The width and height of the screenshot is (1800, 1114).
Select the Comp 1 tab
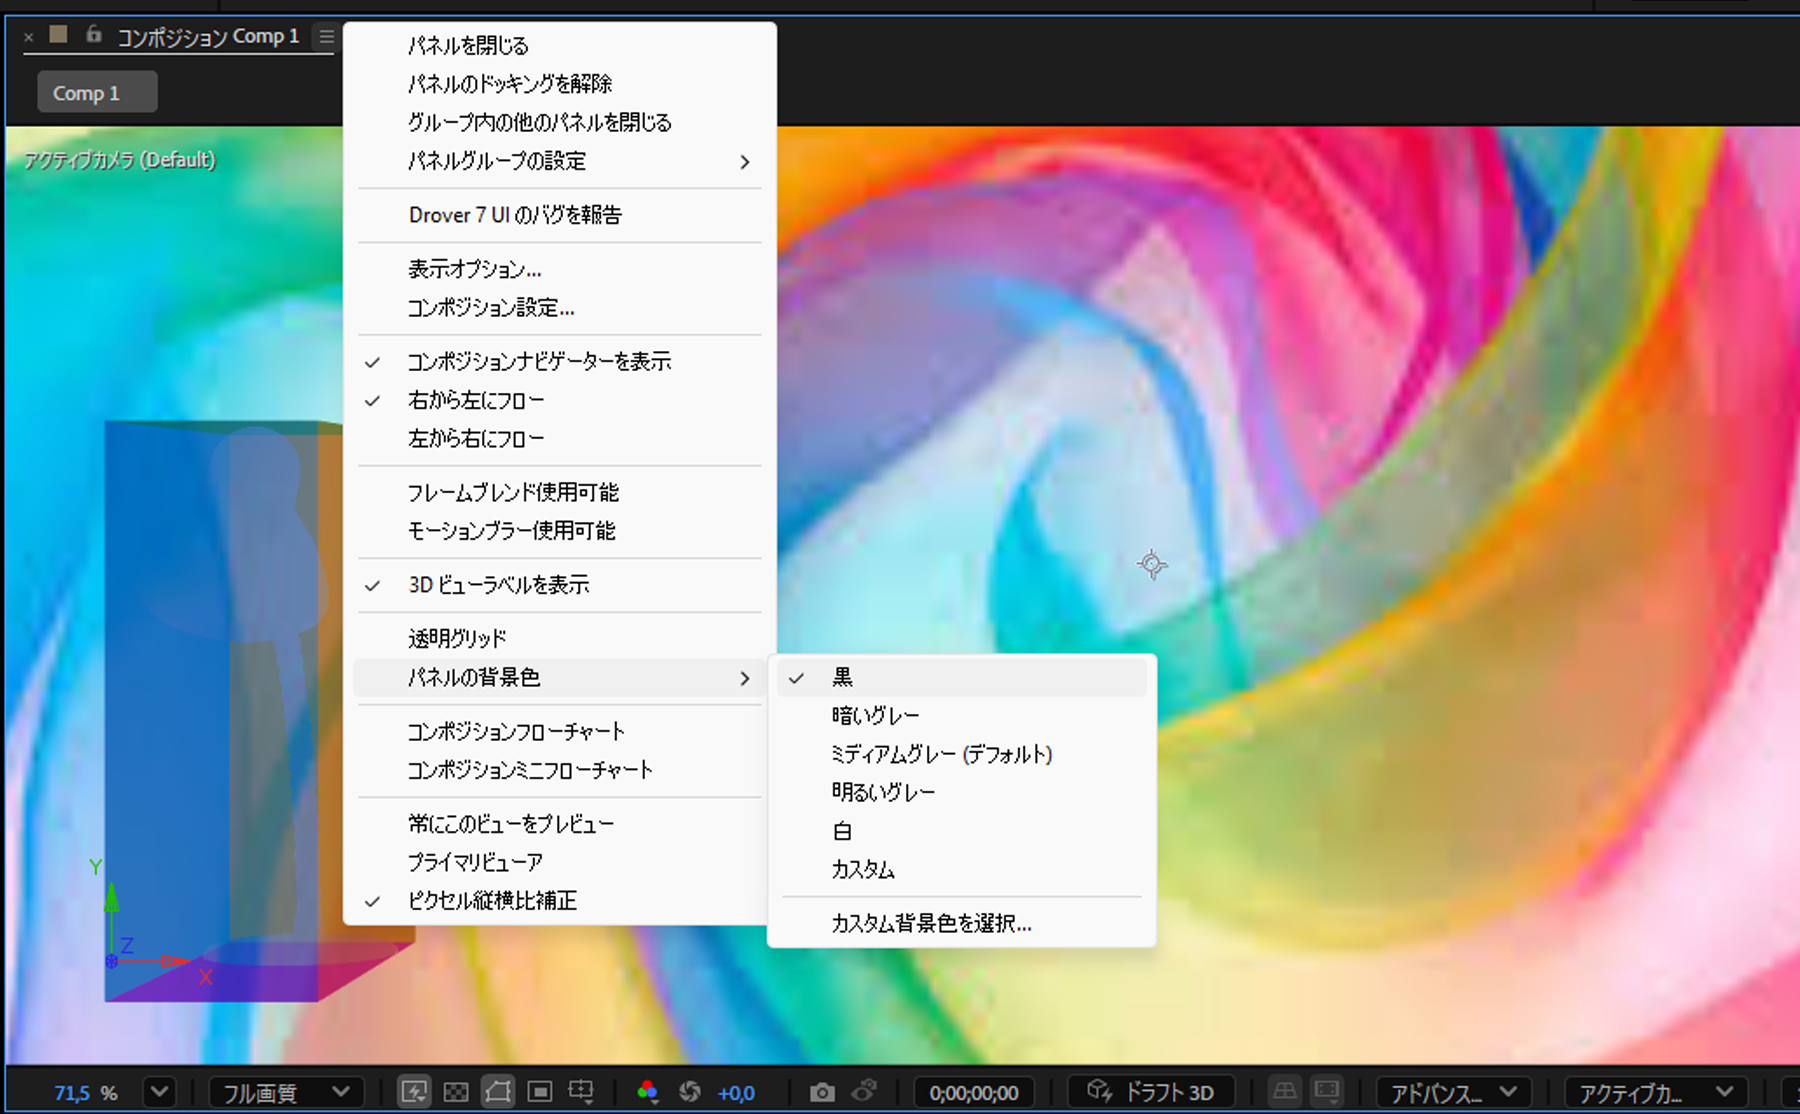(96, 91)
